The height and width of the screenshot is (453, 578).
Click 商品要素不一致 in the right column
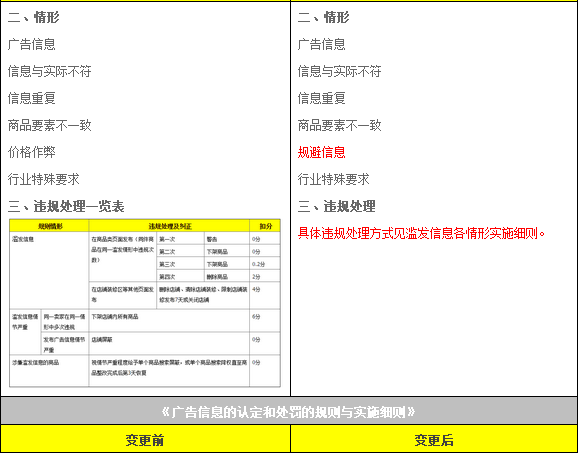click(x=340, y=125)
